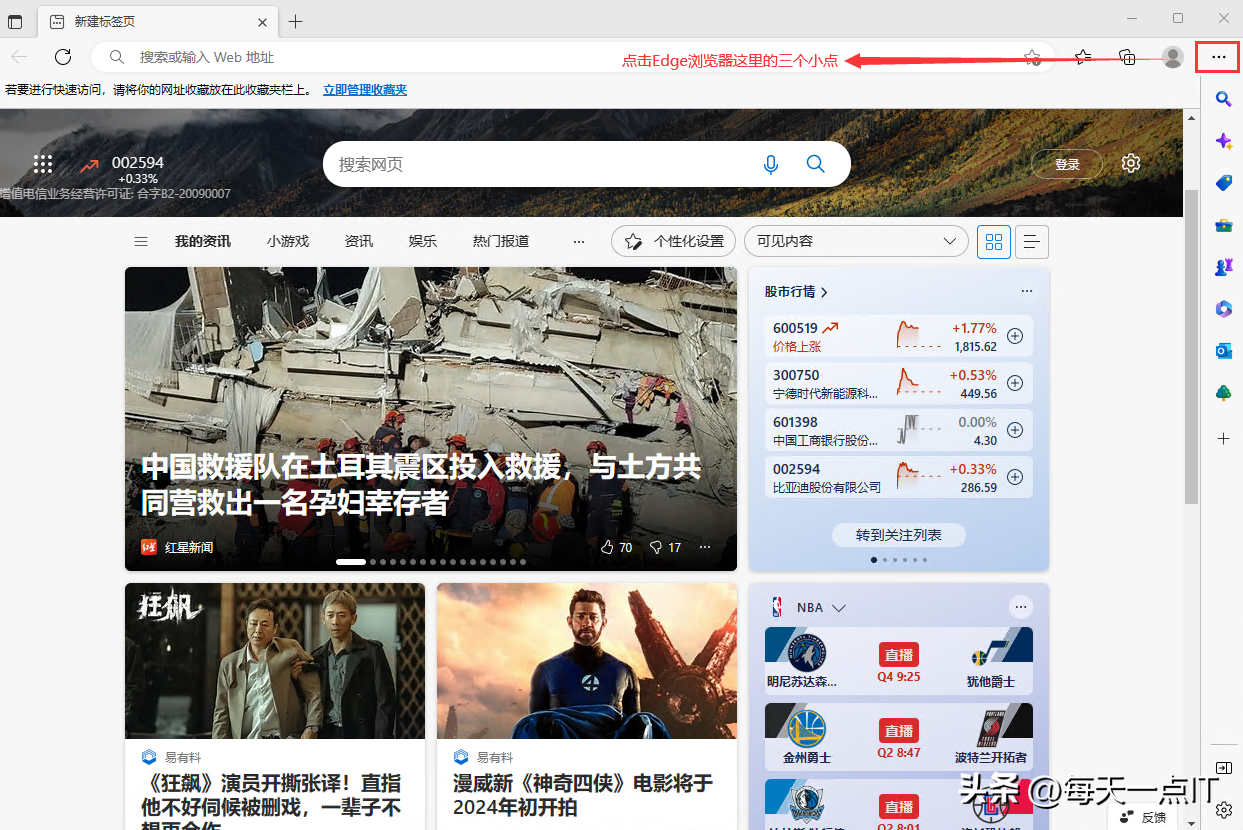1243x830 pixels.
Task: Open sidebar settings gear
Action: pos(1223,810)
